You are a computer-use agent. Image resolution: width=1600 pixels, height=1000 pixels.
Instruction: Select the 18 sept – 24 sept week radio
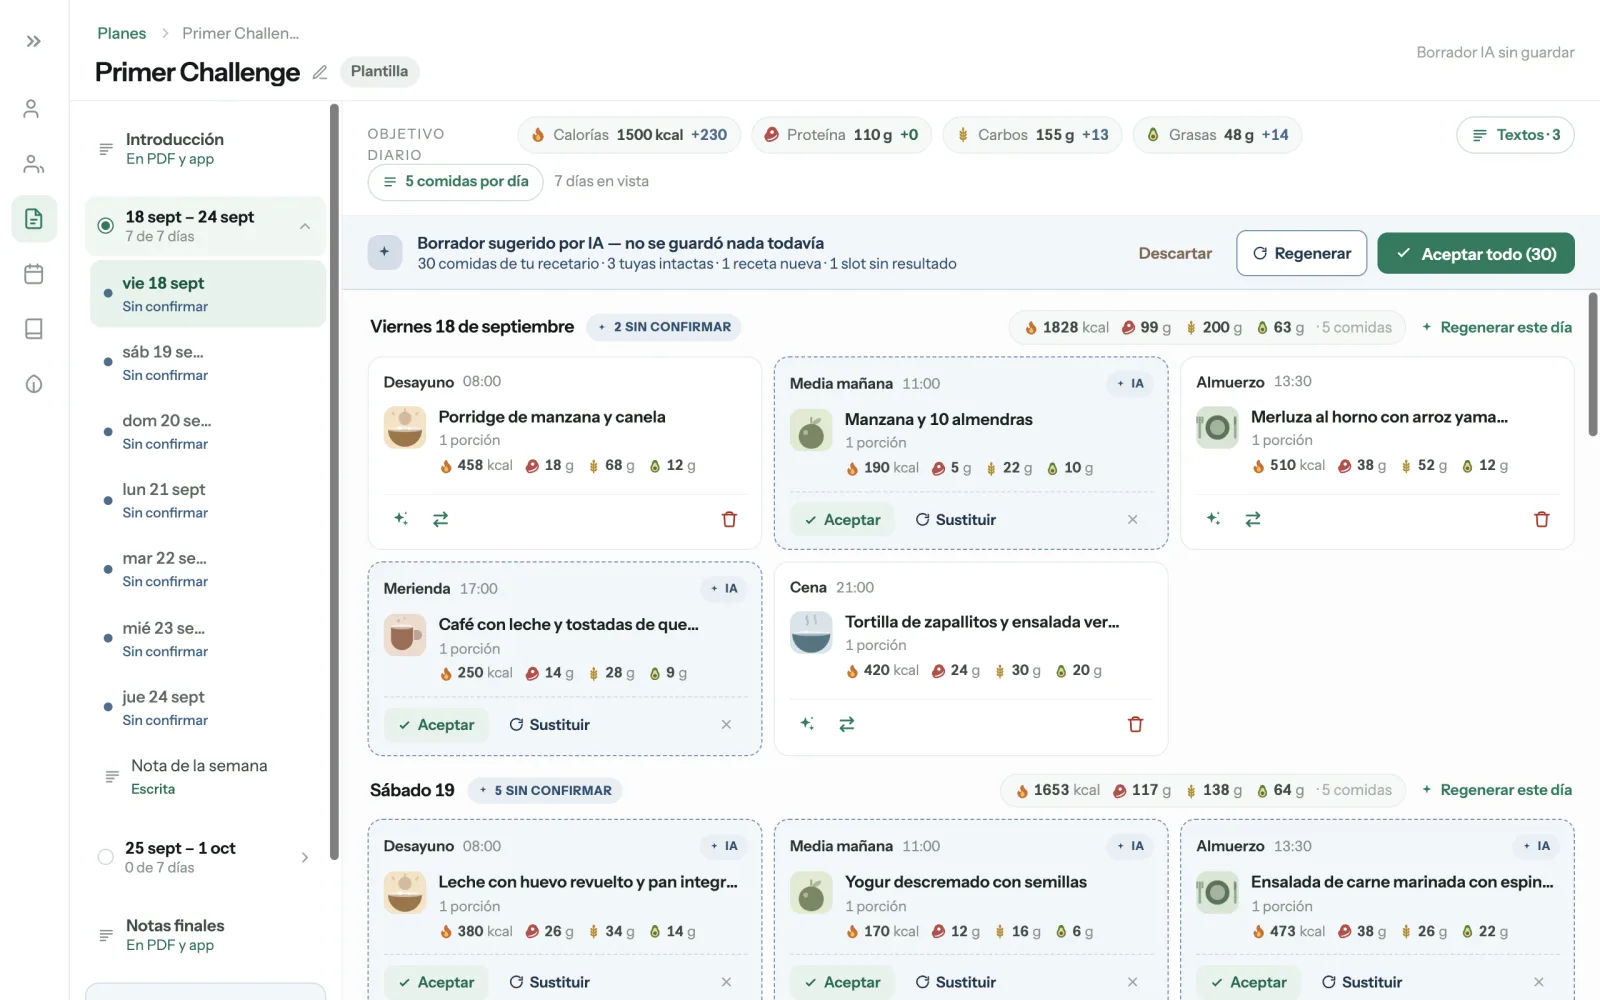[x=105, y=226]
